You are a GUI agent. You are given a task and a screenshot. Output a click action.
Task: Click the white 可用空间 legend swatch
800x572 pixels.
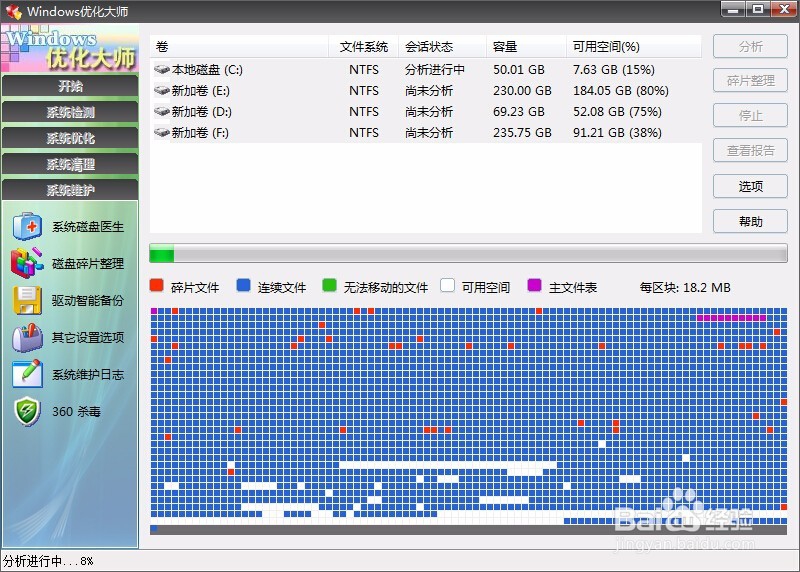447,285
